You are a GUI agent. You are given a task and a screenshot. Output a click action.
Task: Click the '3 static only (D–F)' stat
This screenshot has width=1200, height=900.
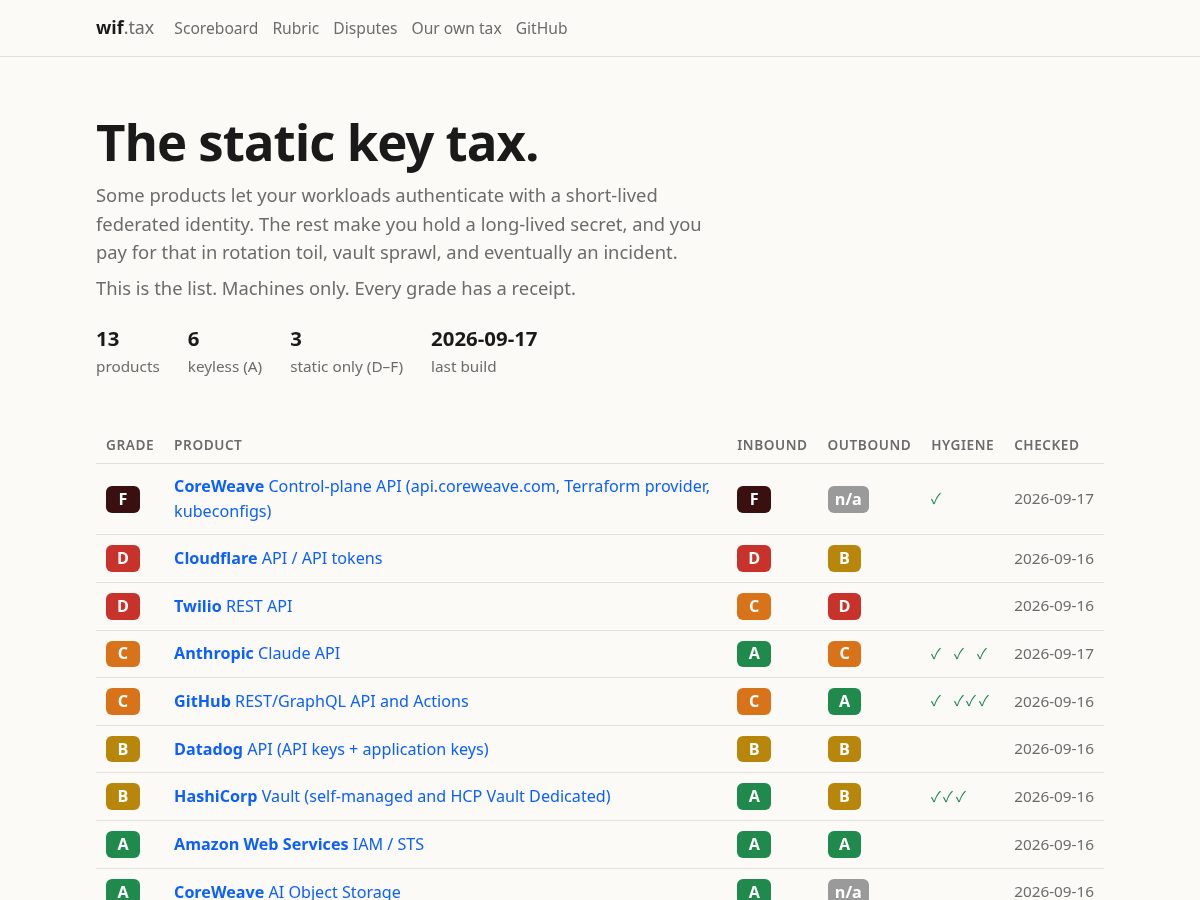pyautogui.click(x=347, y=352)
